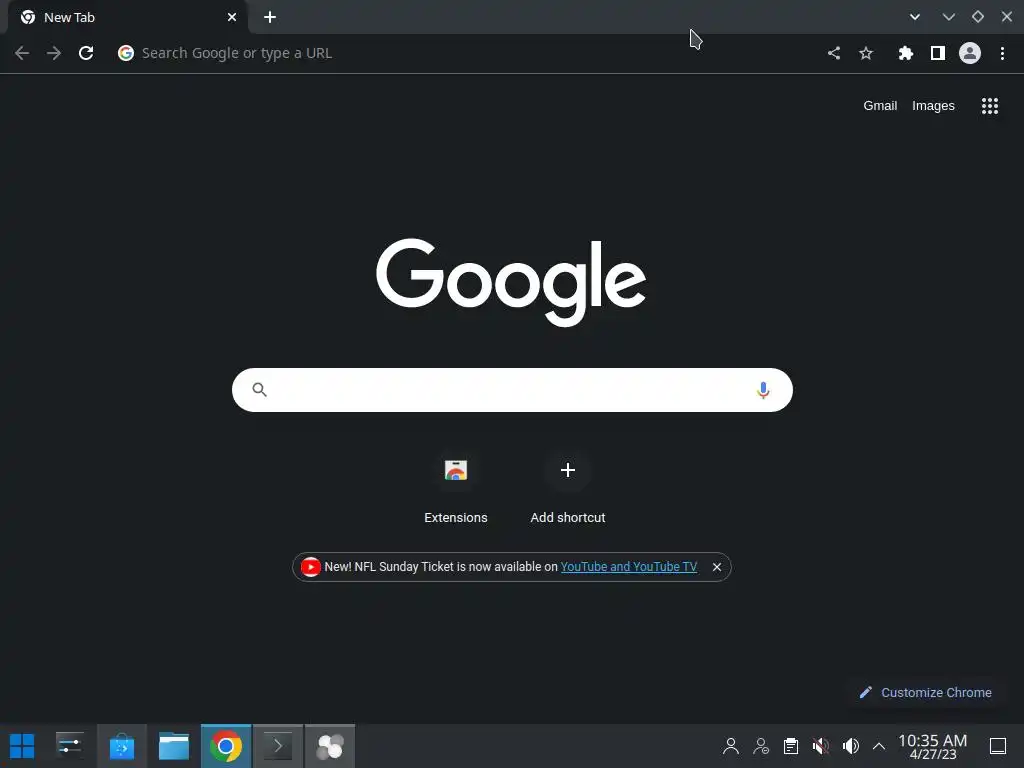Open the clock showing 10:35 AM

(932, 746)
